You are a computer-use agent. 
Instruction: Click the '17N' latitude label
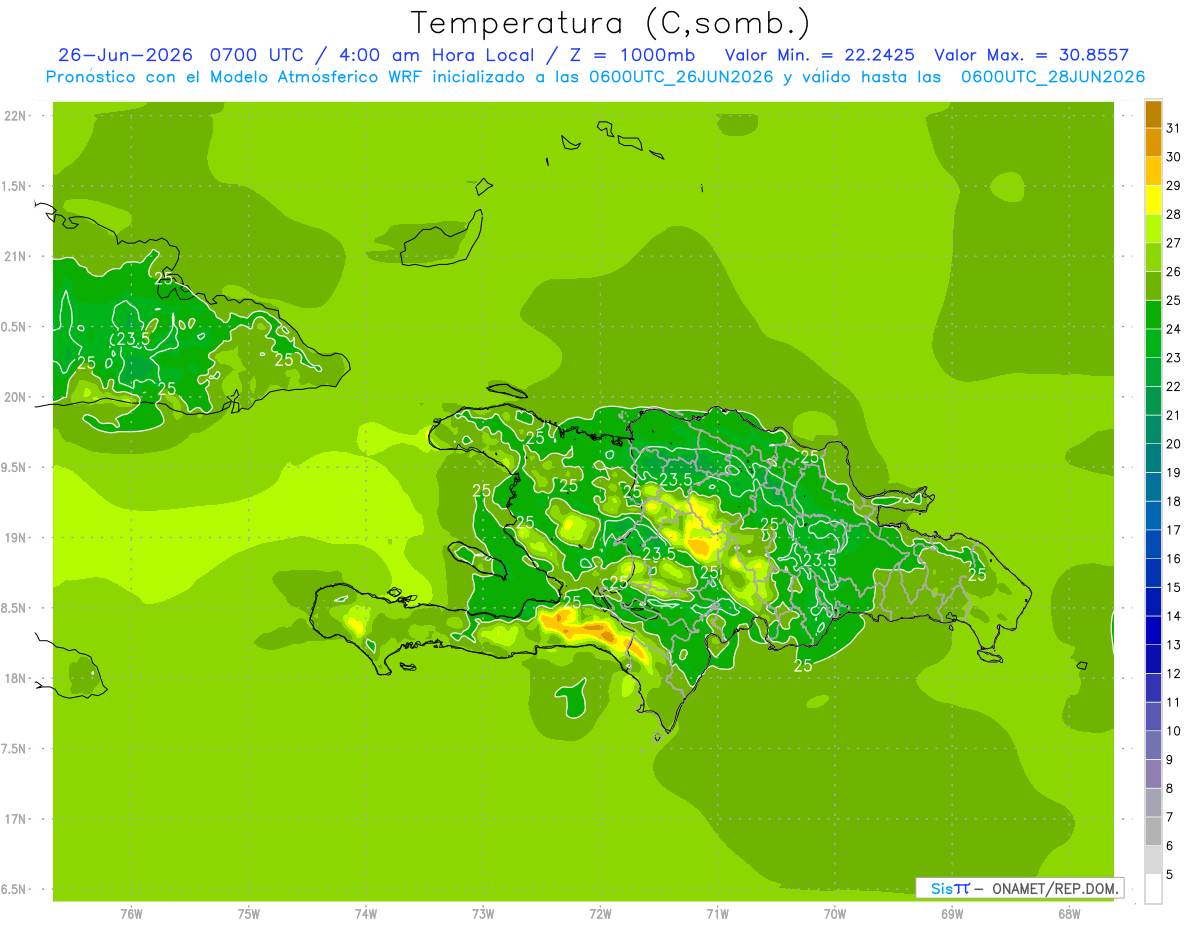point(15,819)
